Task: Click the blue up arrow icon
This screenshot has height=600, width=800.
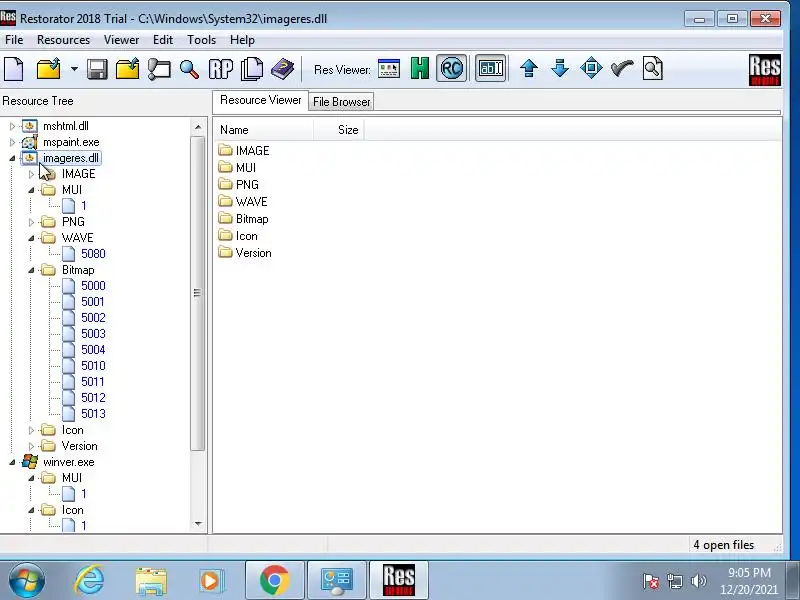Action: [x=529, y=68]
